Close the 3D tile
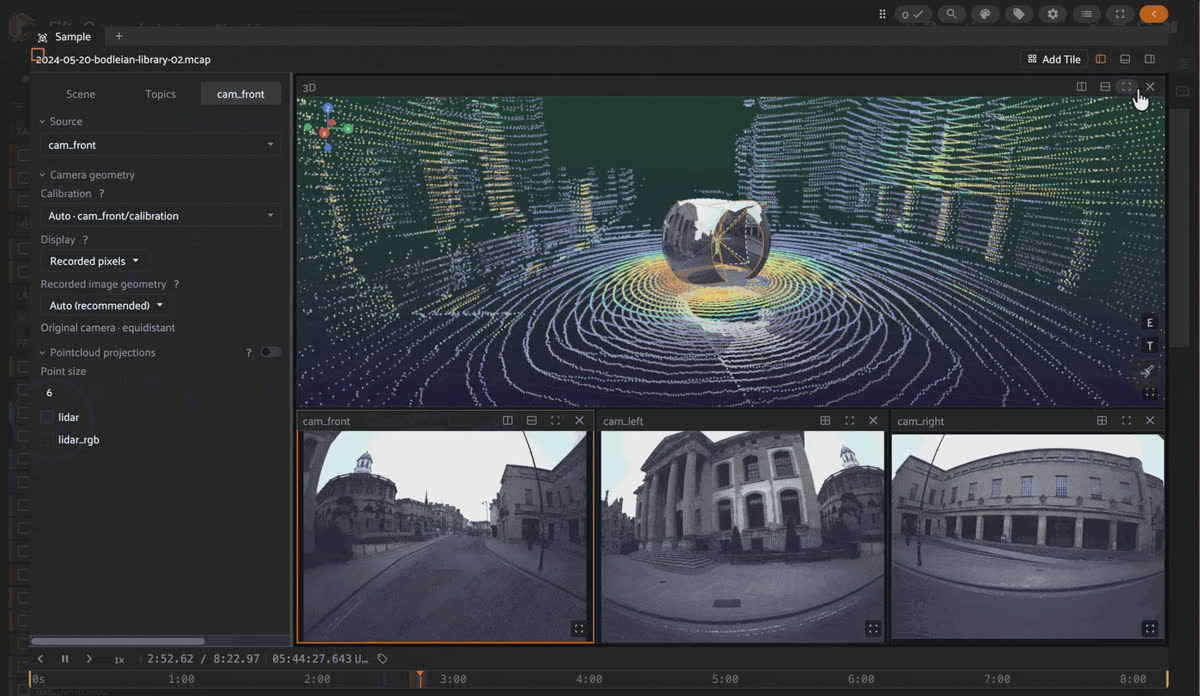1200x696 pixels. 1150,87
